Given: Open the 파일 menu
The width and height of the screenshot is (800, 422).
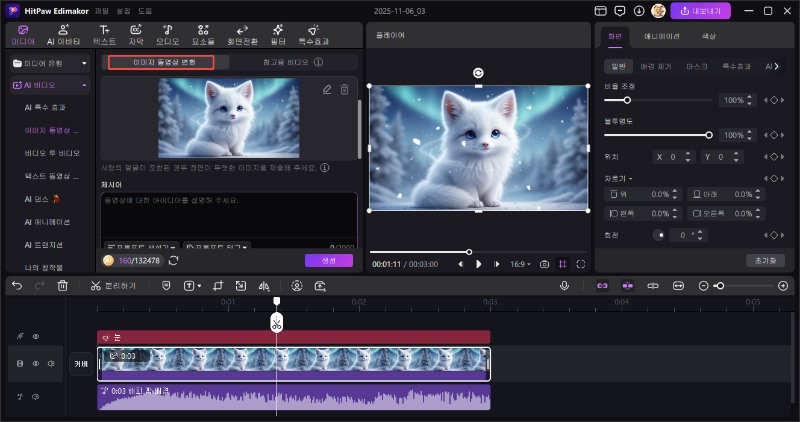Looking at the screenshot, I should tap(102, 11).
